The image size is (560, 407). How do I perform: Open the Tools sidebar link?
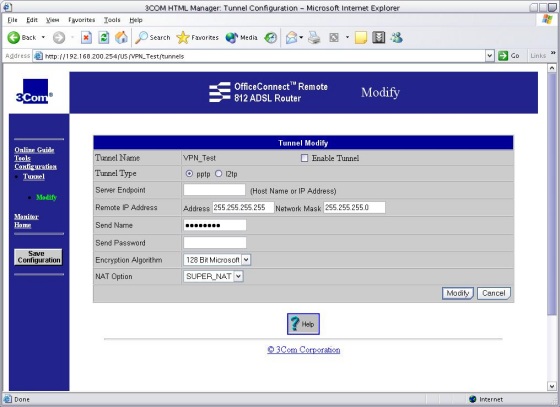pos(22,158)
